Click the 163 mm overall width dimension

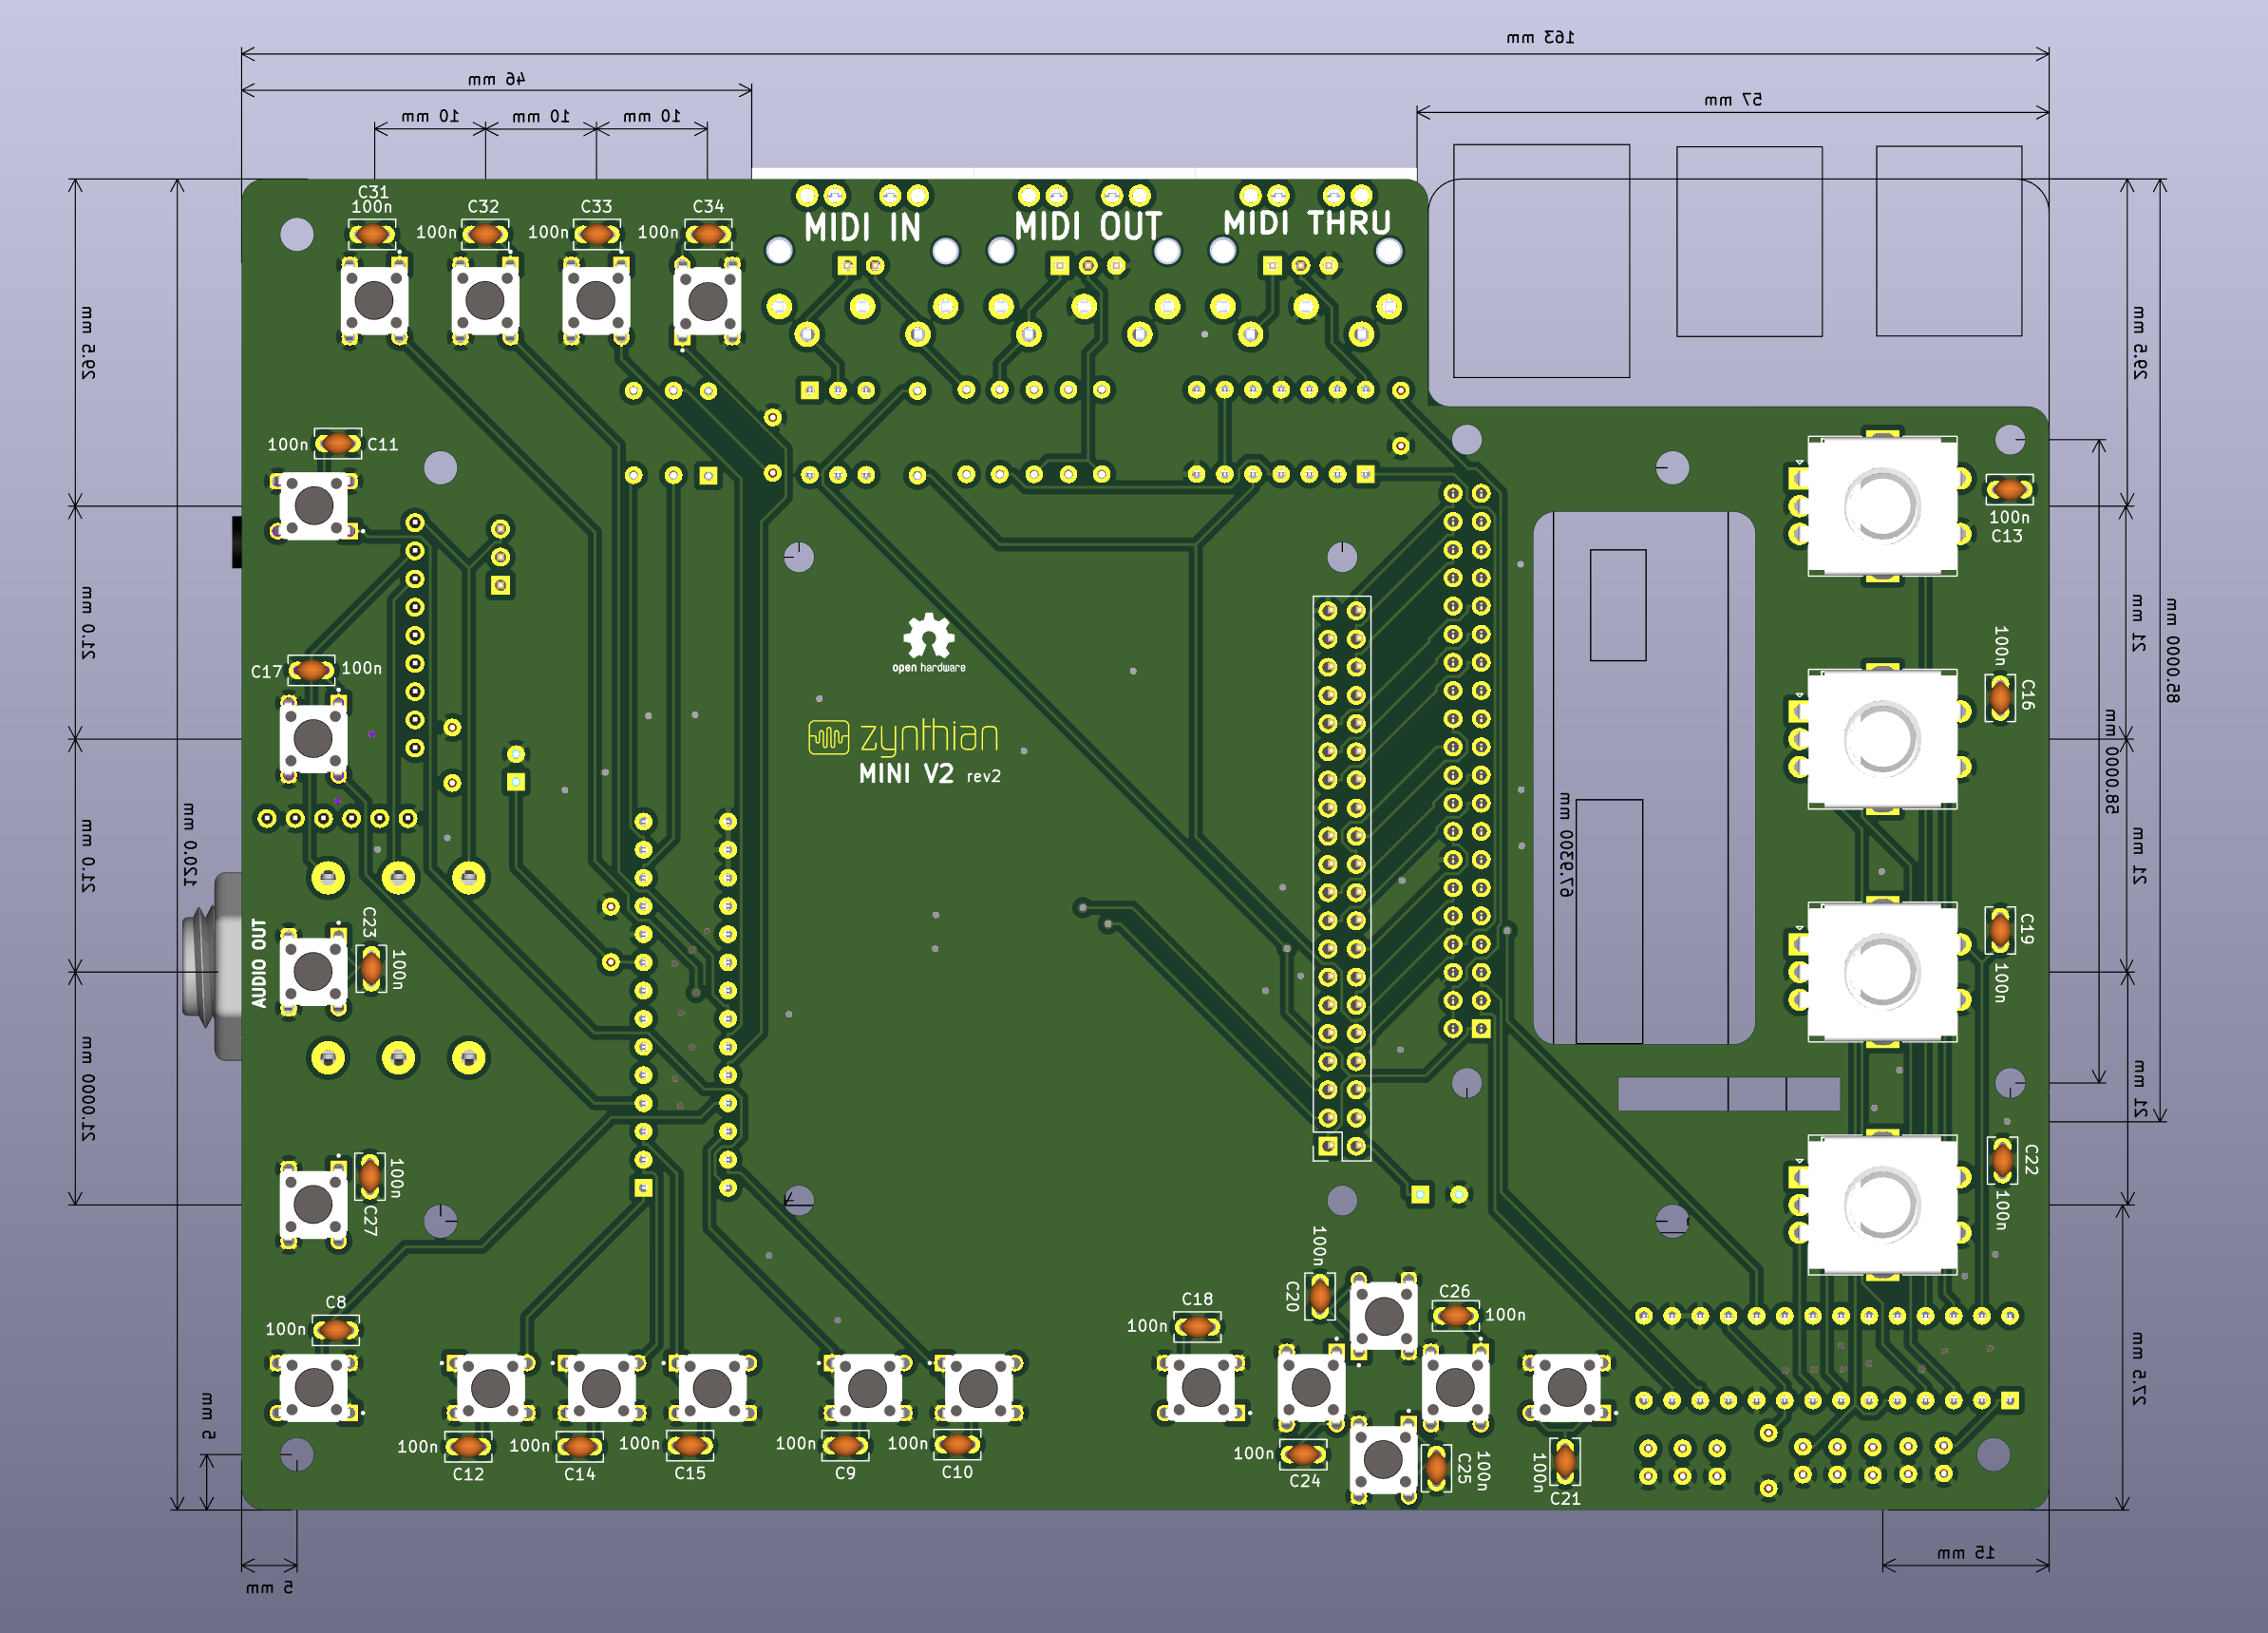point(1540,37)
